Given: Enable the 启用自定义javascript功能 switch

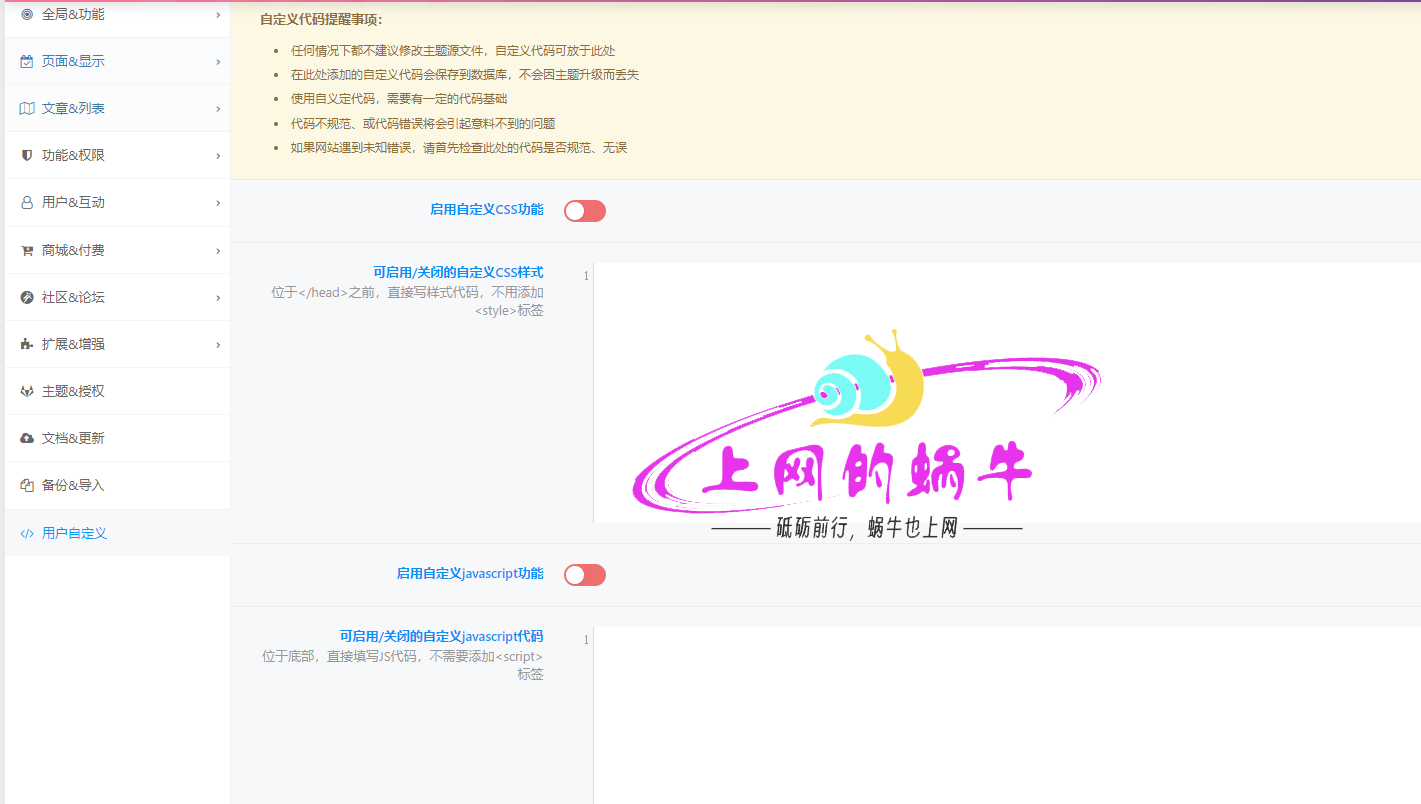Looking at the screenshot, I should pyautogui.click(x=585, y=574).
